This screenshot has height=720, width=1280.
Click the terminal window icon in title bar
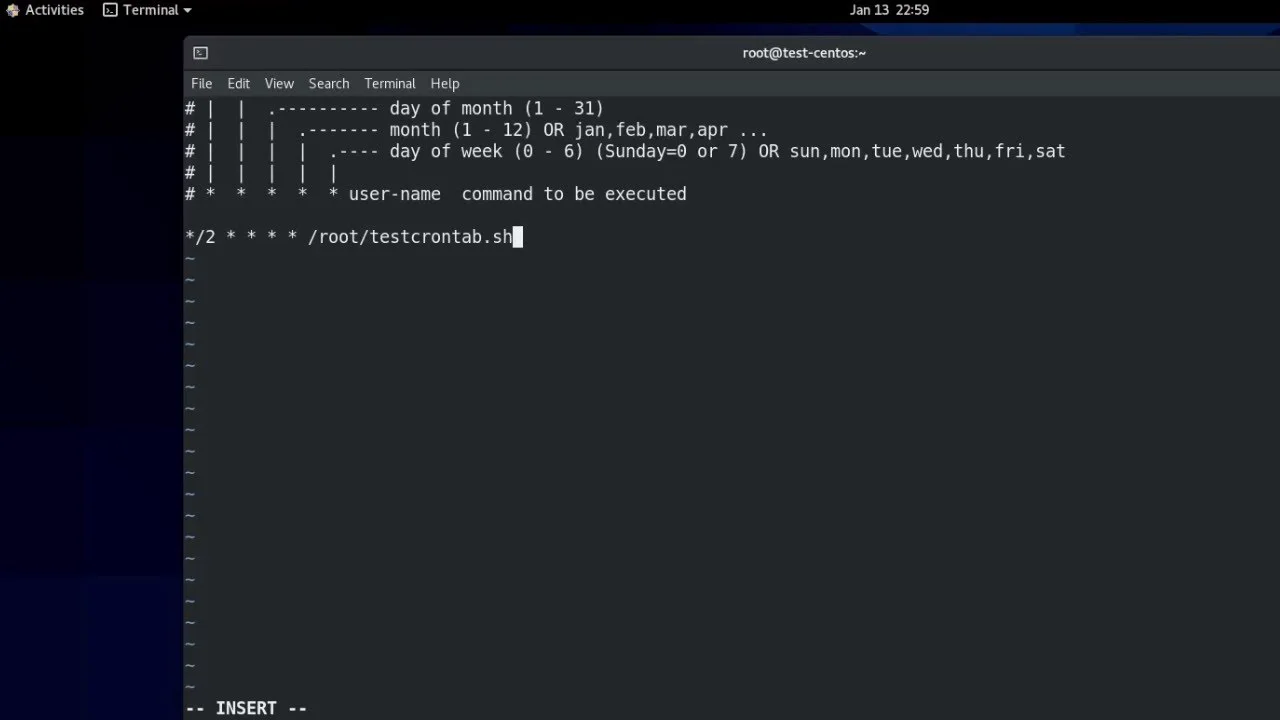click(x=200, y=53)
